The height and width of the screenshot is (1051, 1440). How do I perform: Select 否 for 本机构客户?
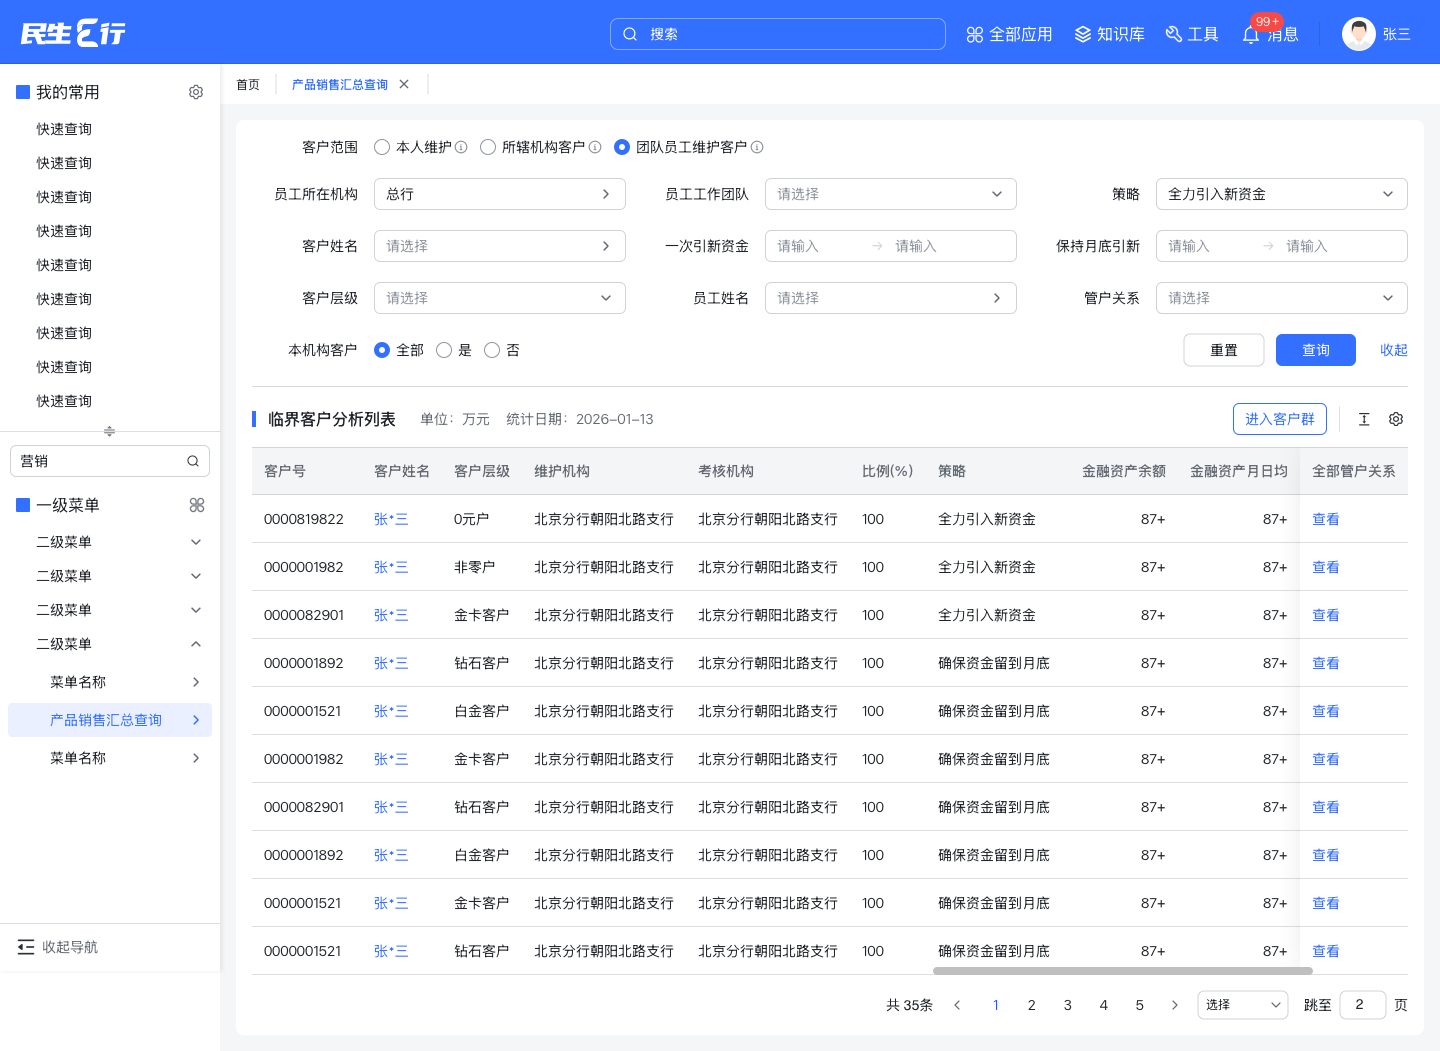[492, 350]
